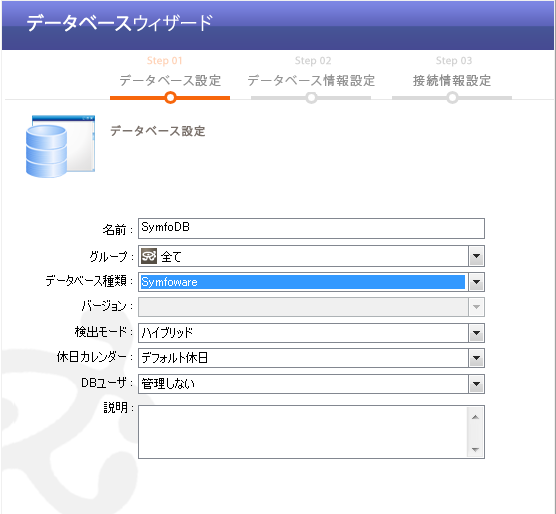556x514 pixels.
Task: Expand the 休日カレンダー dropdown arrow
Action: [476, 358]
